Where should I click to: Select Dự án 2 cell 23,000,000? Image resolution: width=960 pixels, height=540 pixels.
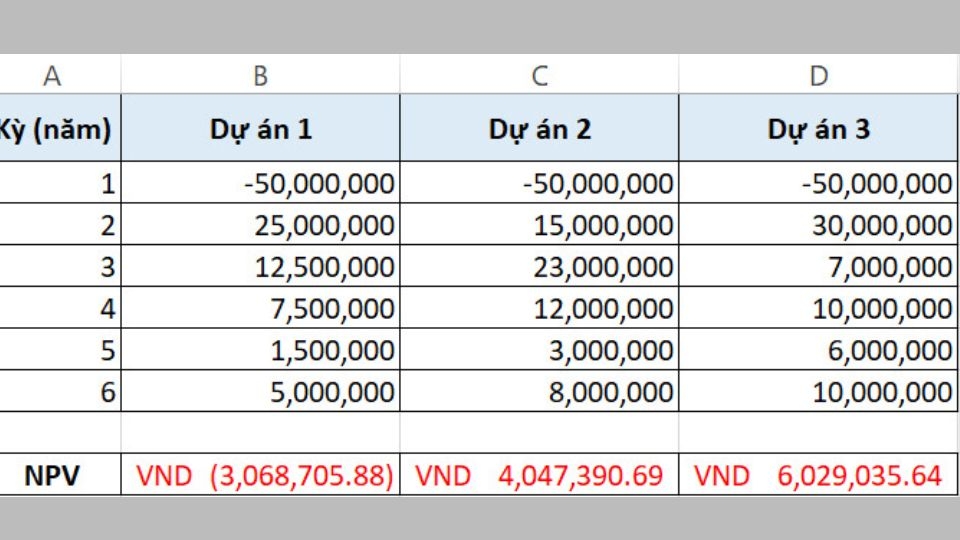coord(539,266)
